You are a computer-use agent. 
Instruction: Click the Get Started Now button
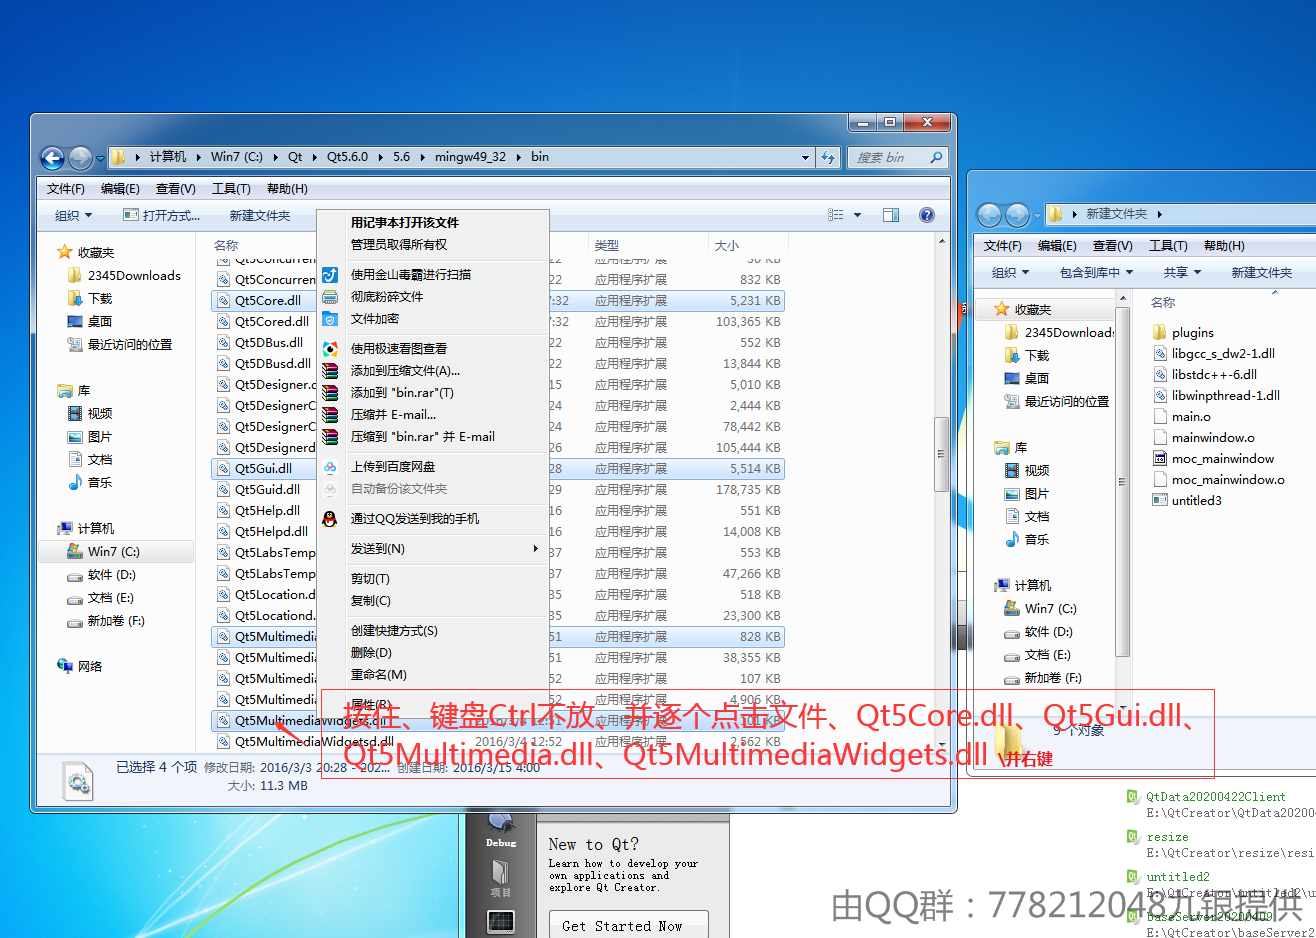coord(629,926)
